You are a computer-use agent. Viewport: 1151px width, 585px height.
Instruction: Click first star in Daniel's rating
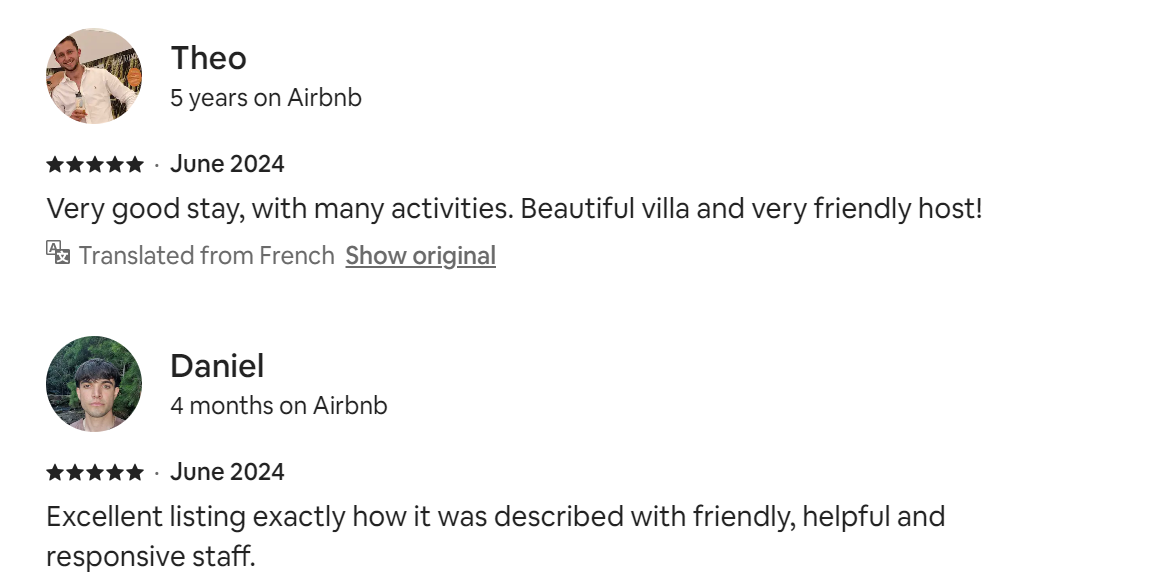(55, 472)
